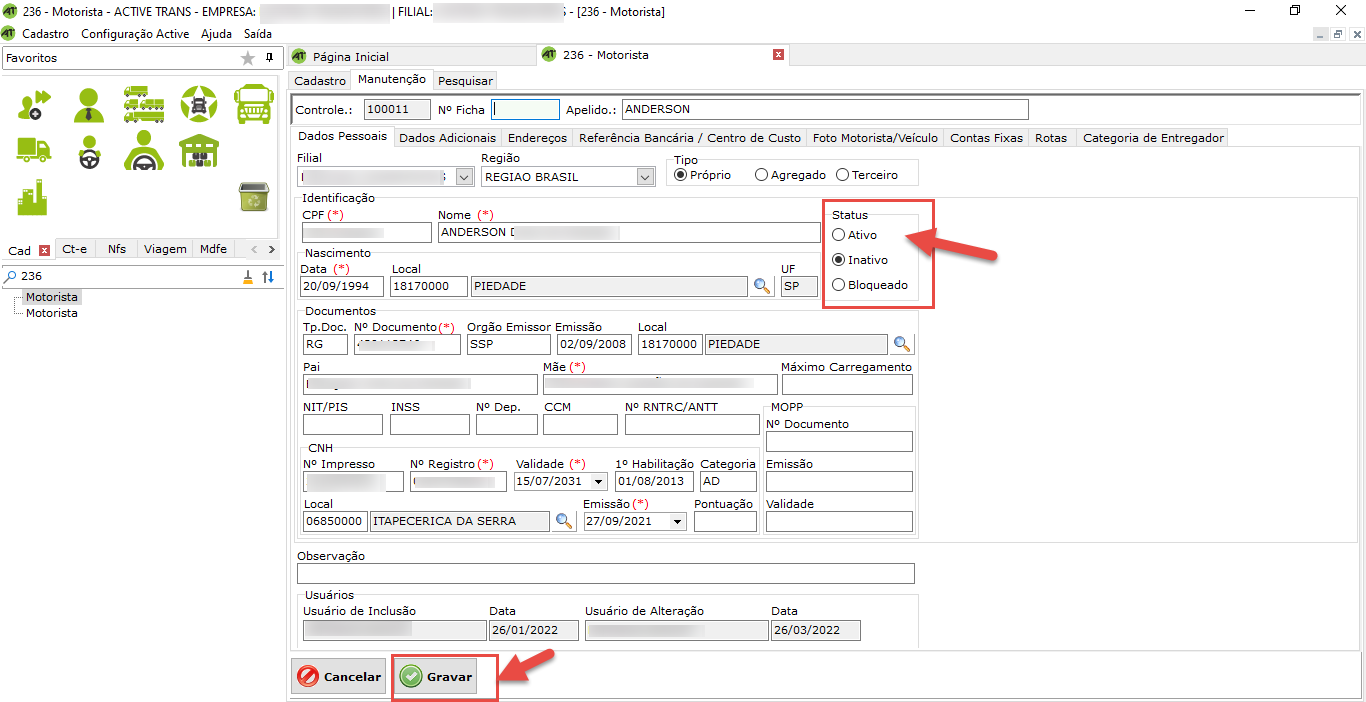Switch to the Cadastro sub-tab
This screenshot has width=1366, height=702.
(x=320, y=80)
